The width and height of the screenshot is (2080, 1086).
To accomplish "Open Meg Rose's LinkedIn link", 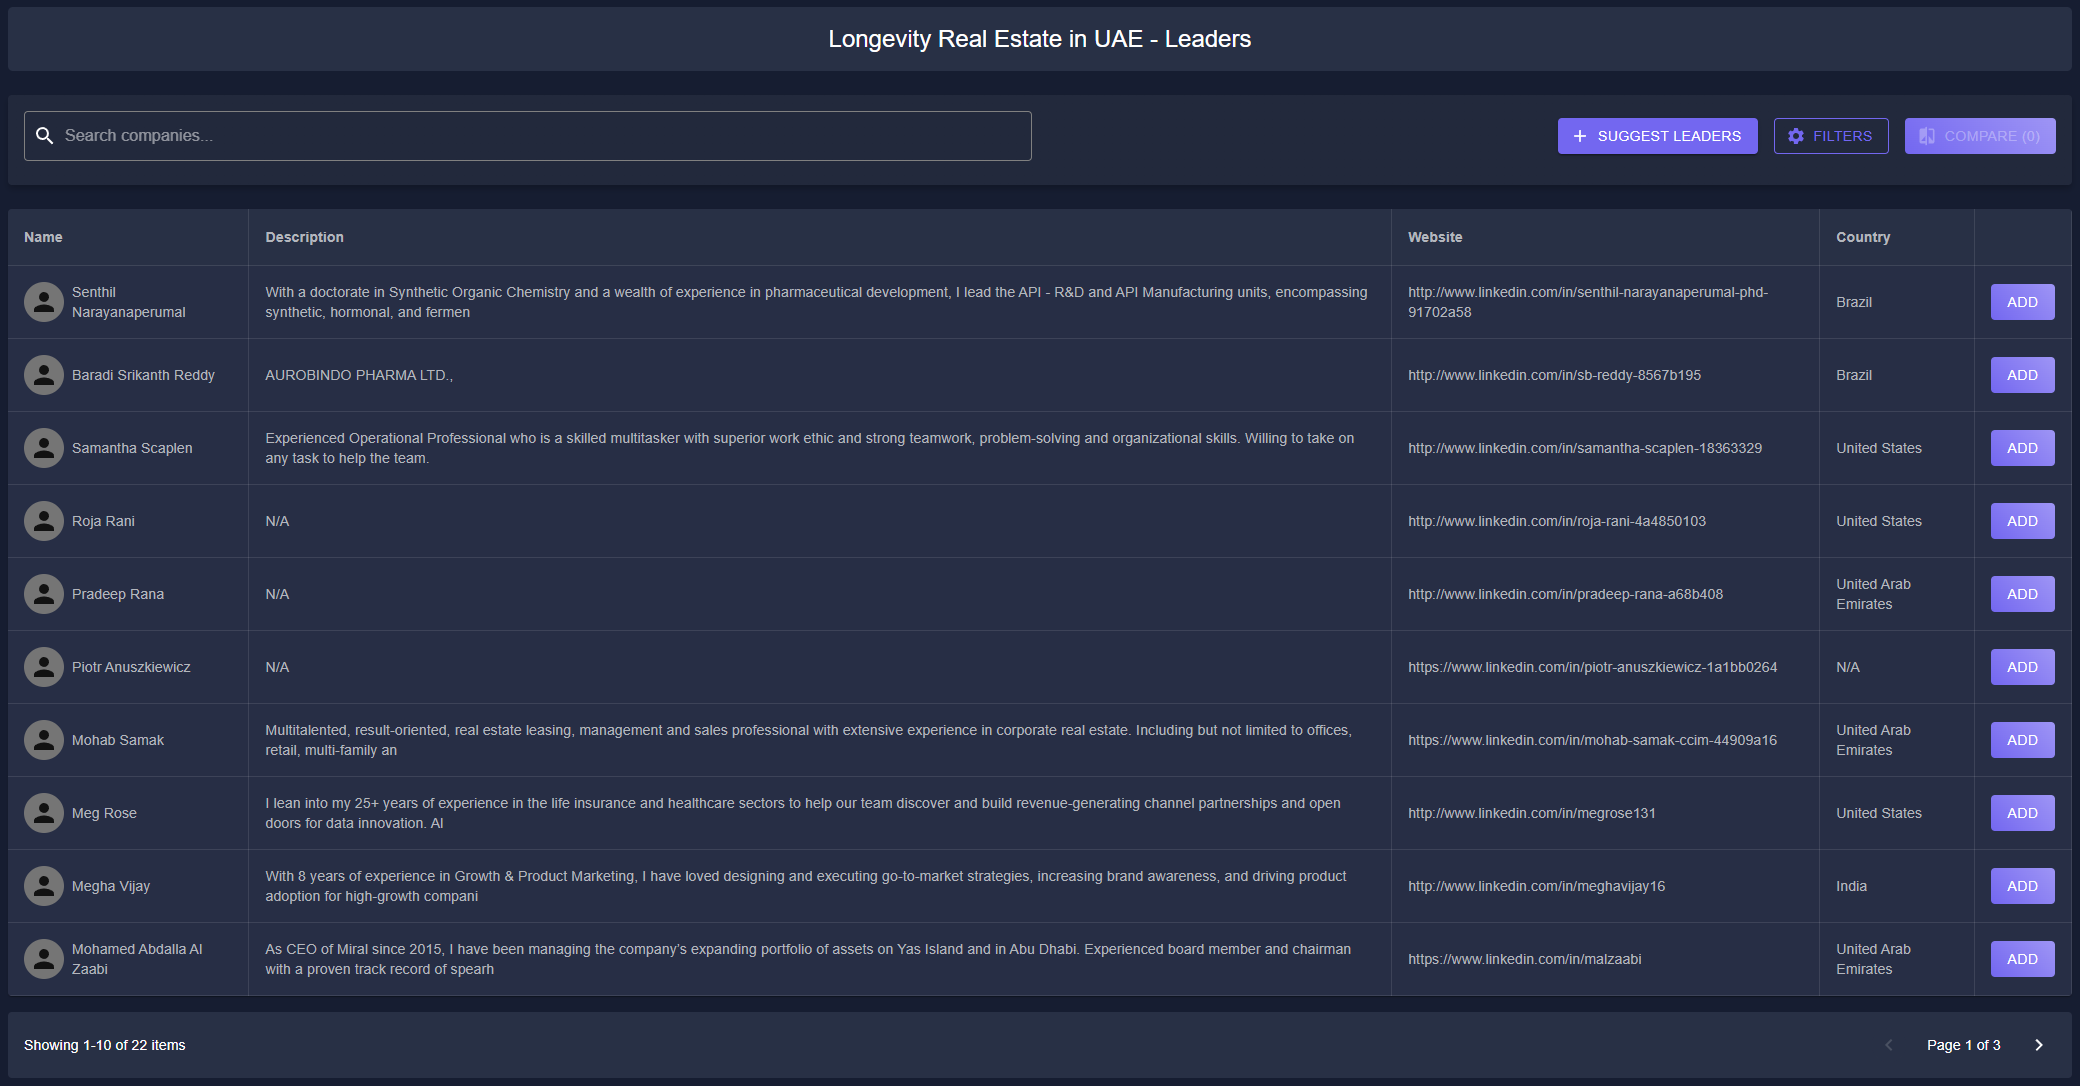I will pyautogui.click(x=1531, y=813).
